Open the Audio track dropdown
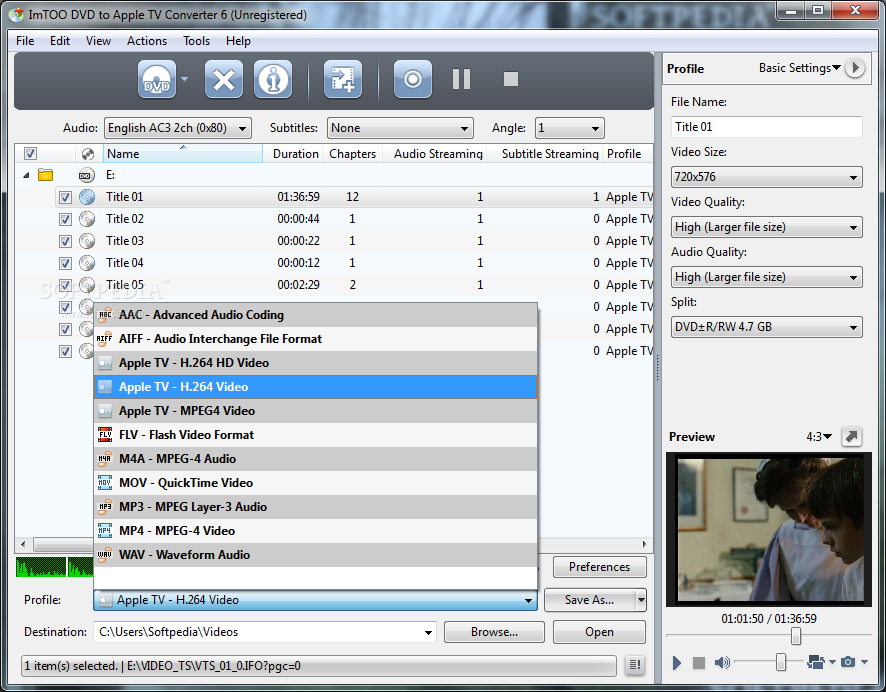This screenshot has height=692, width=886. (x=177, y=128)
